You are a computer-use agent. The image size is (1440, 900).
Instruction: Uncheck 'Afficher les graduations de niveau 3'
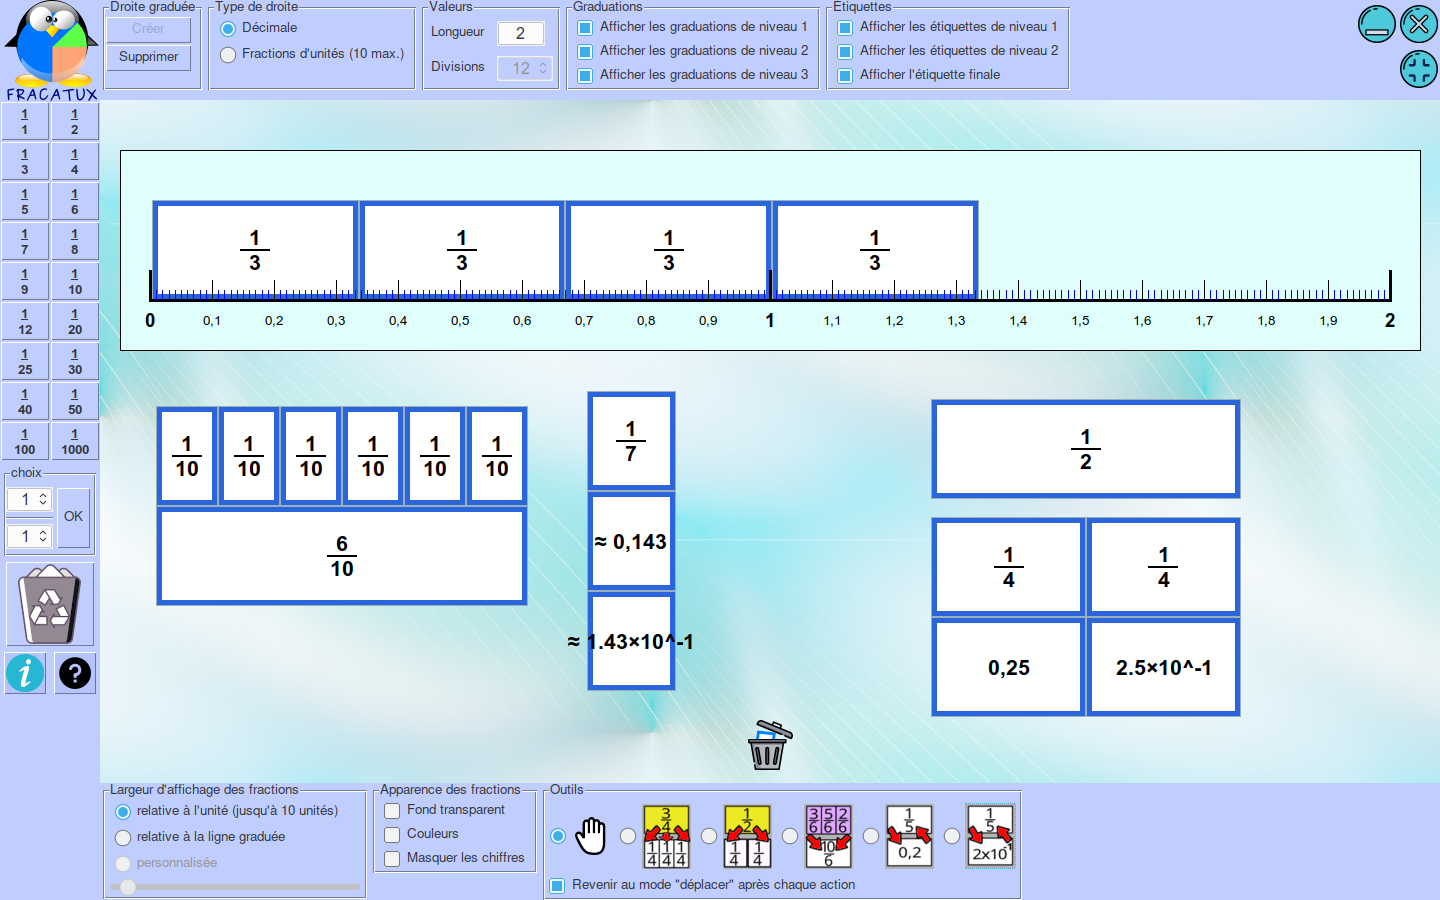(x=584, y=74)
